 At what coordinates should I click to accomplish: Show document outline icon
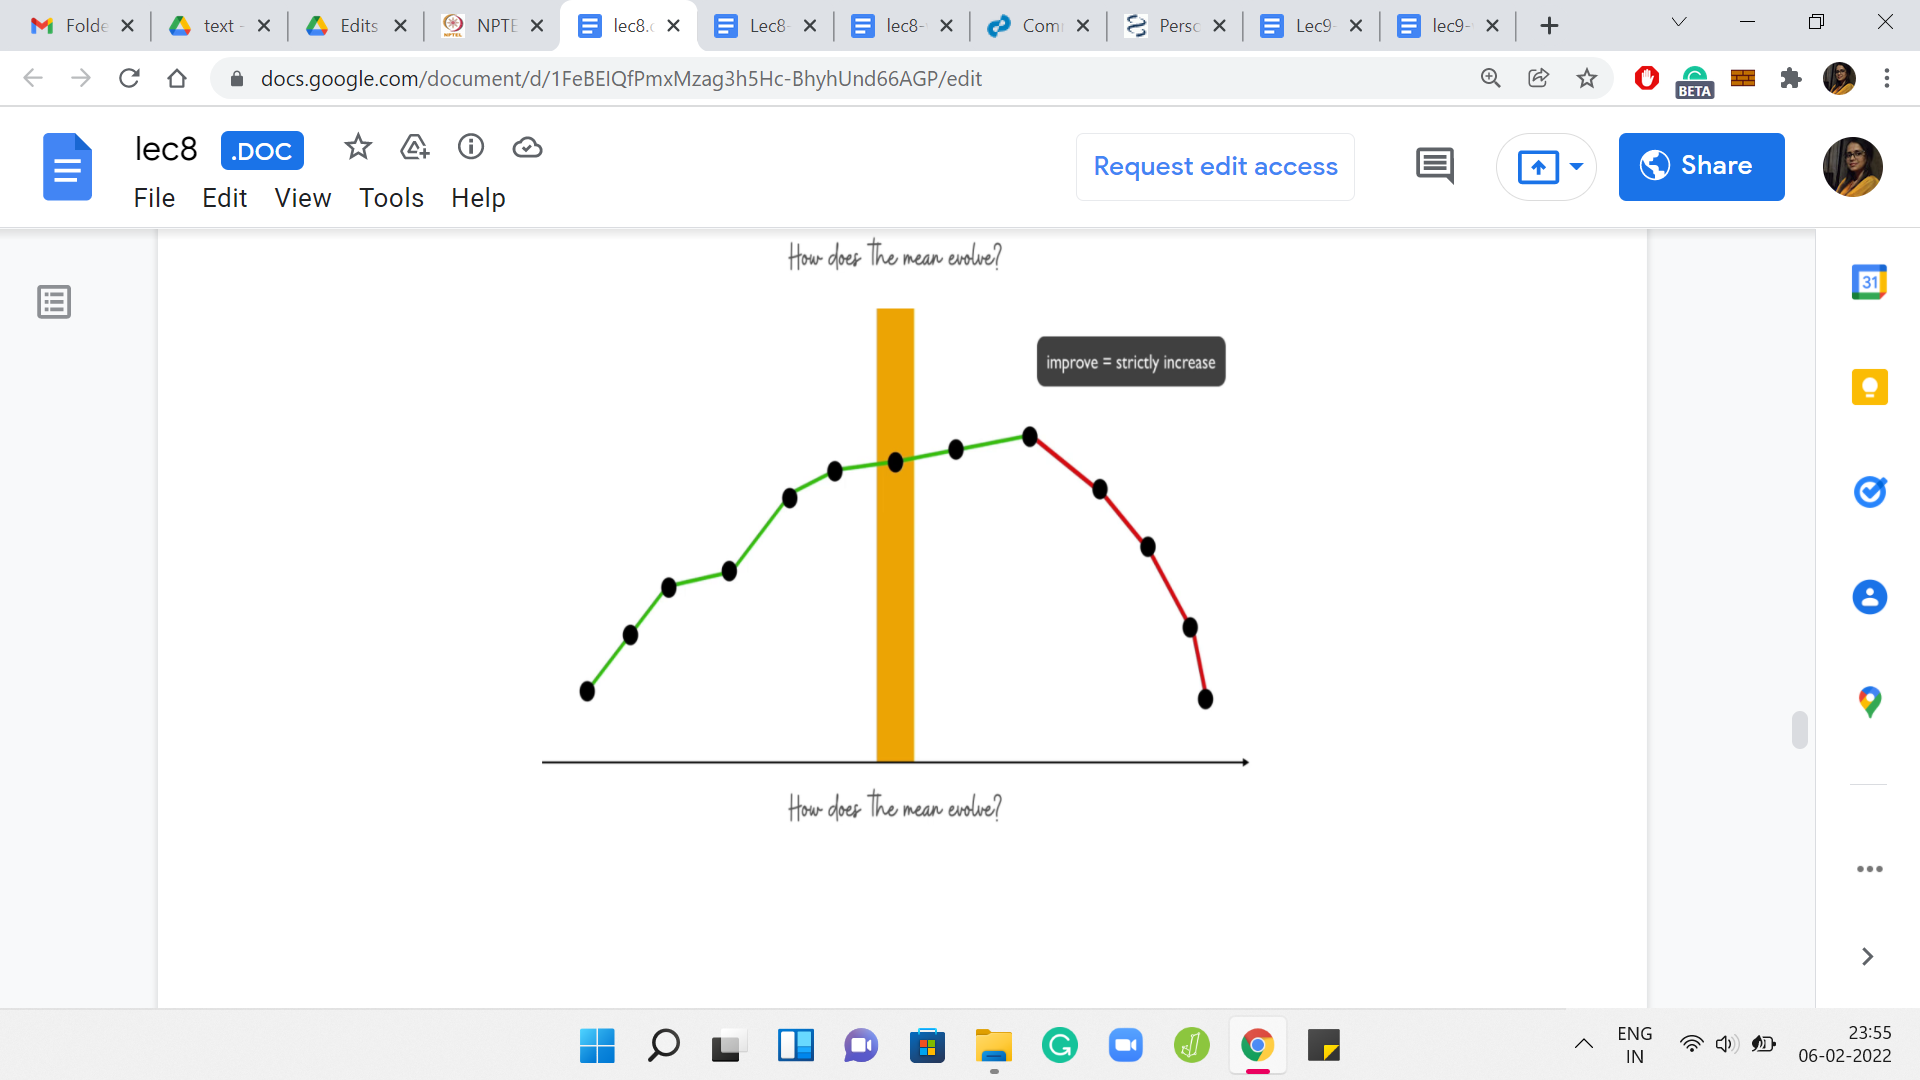click(x=54, y=302)
